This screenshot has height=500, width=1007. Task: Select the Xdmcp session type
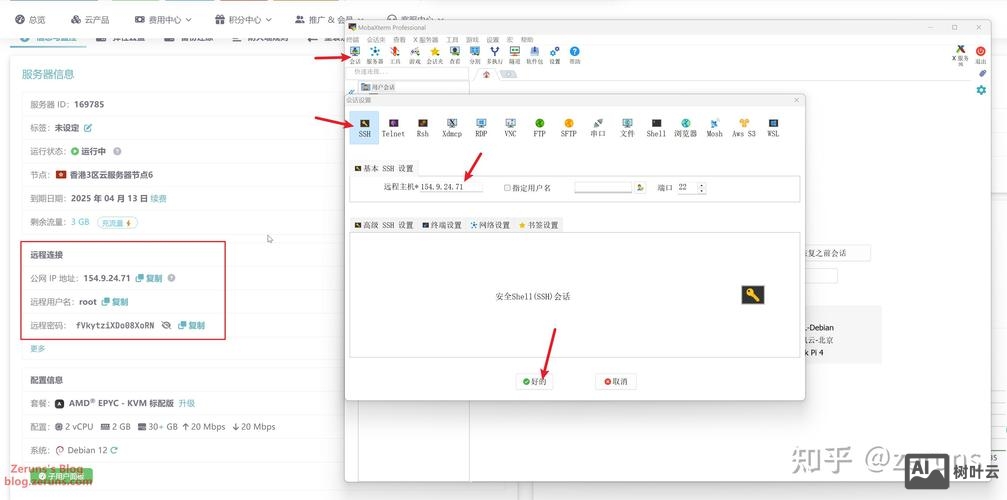(x=452, y=128)
